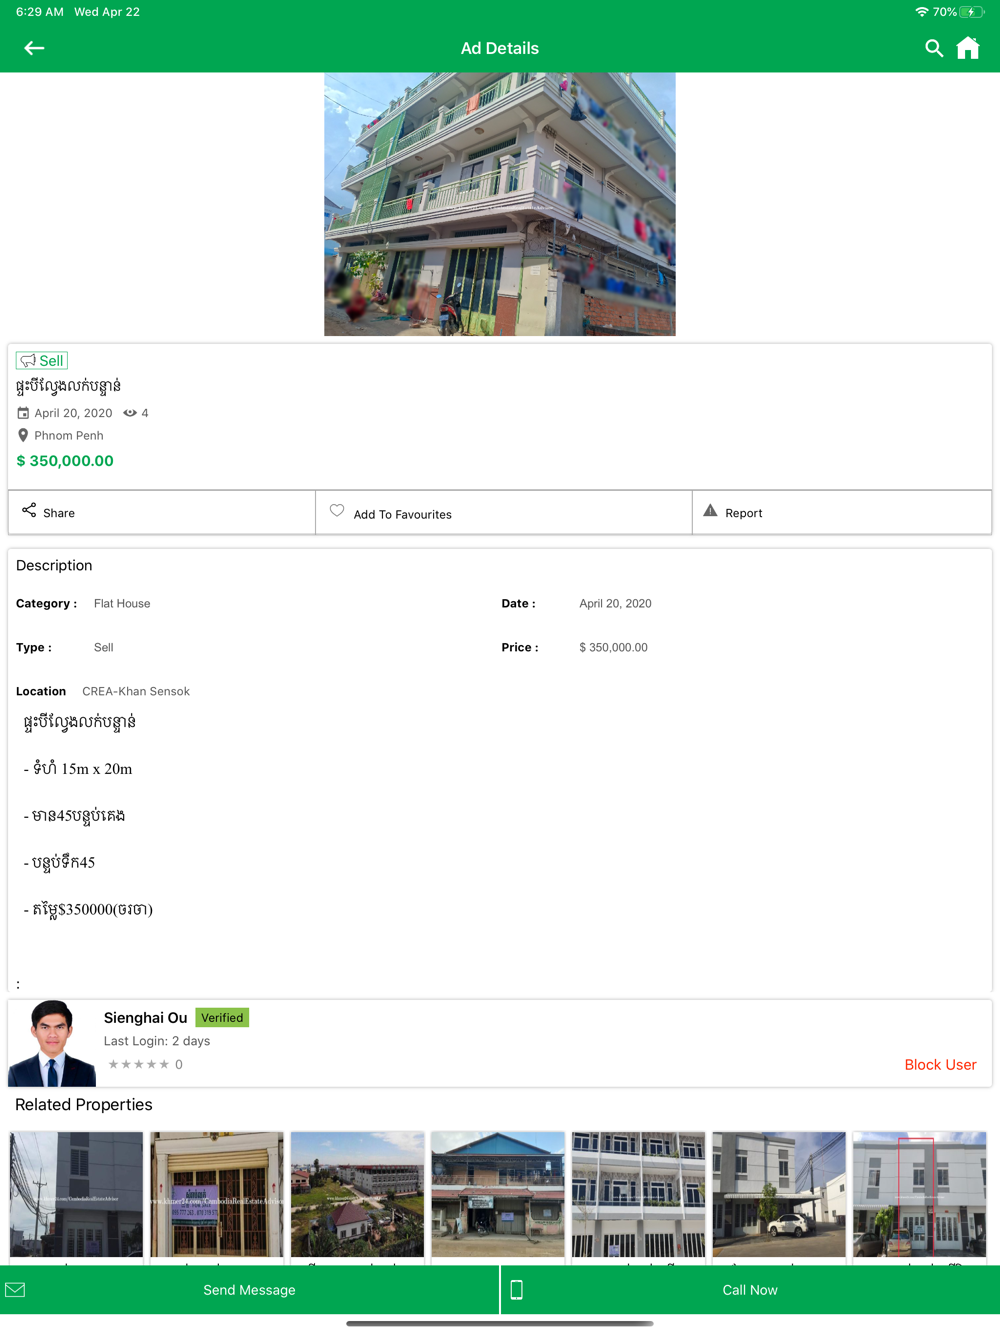Click Block User link
1000x1334 pixels.
[x=940, y=1065]
